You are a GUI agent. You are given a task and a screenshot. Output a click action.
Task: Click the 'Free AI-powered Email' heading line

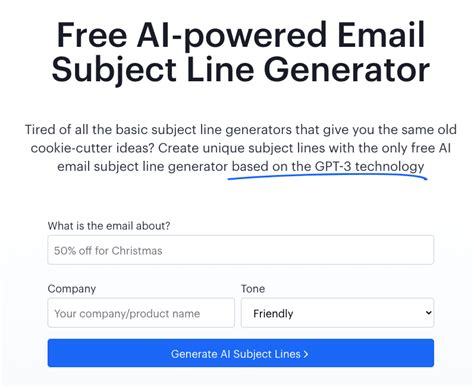[241, 34]
